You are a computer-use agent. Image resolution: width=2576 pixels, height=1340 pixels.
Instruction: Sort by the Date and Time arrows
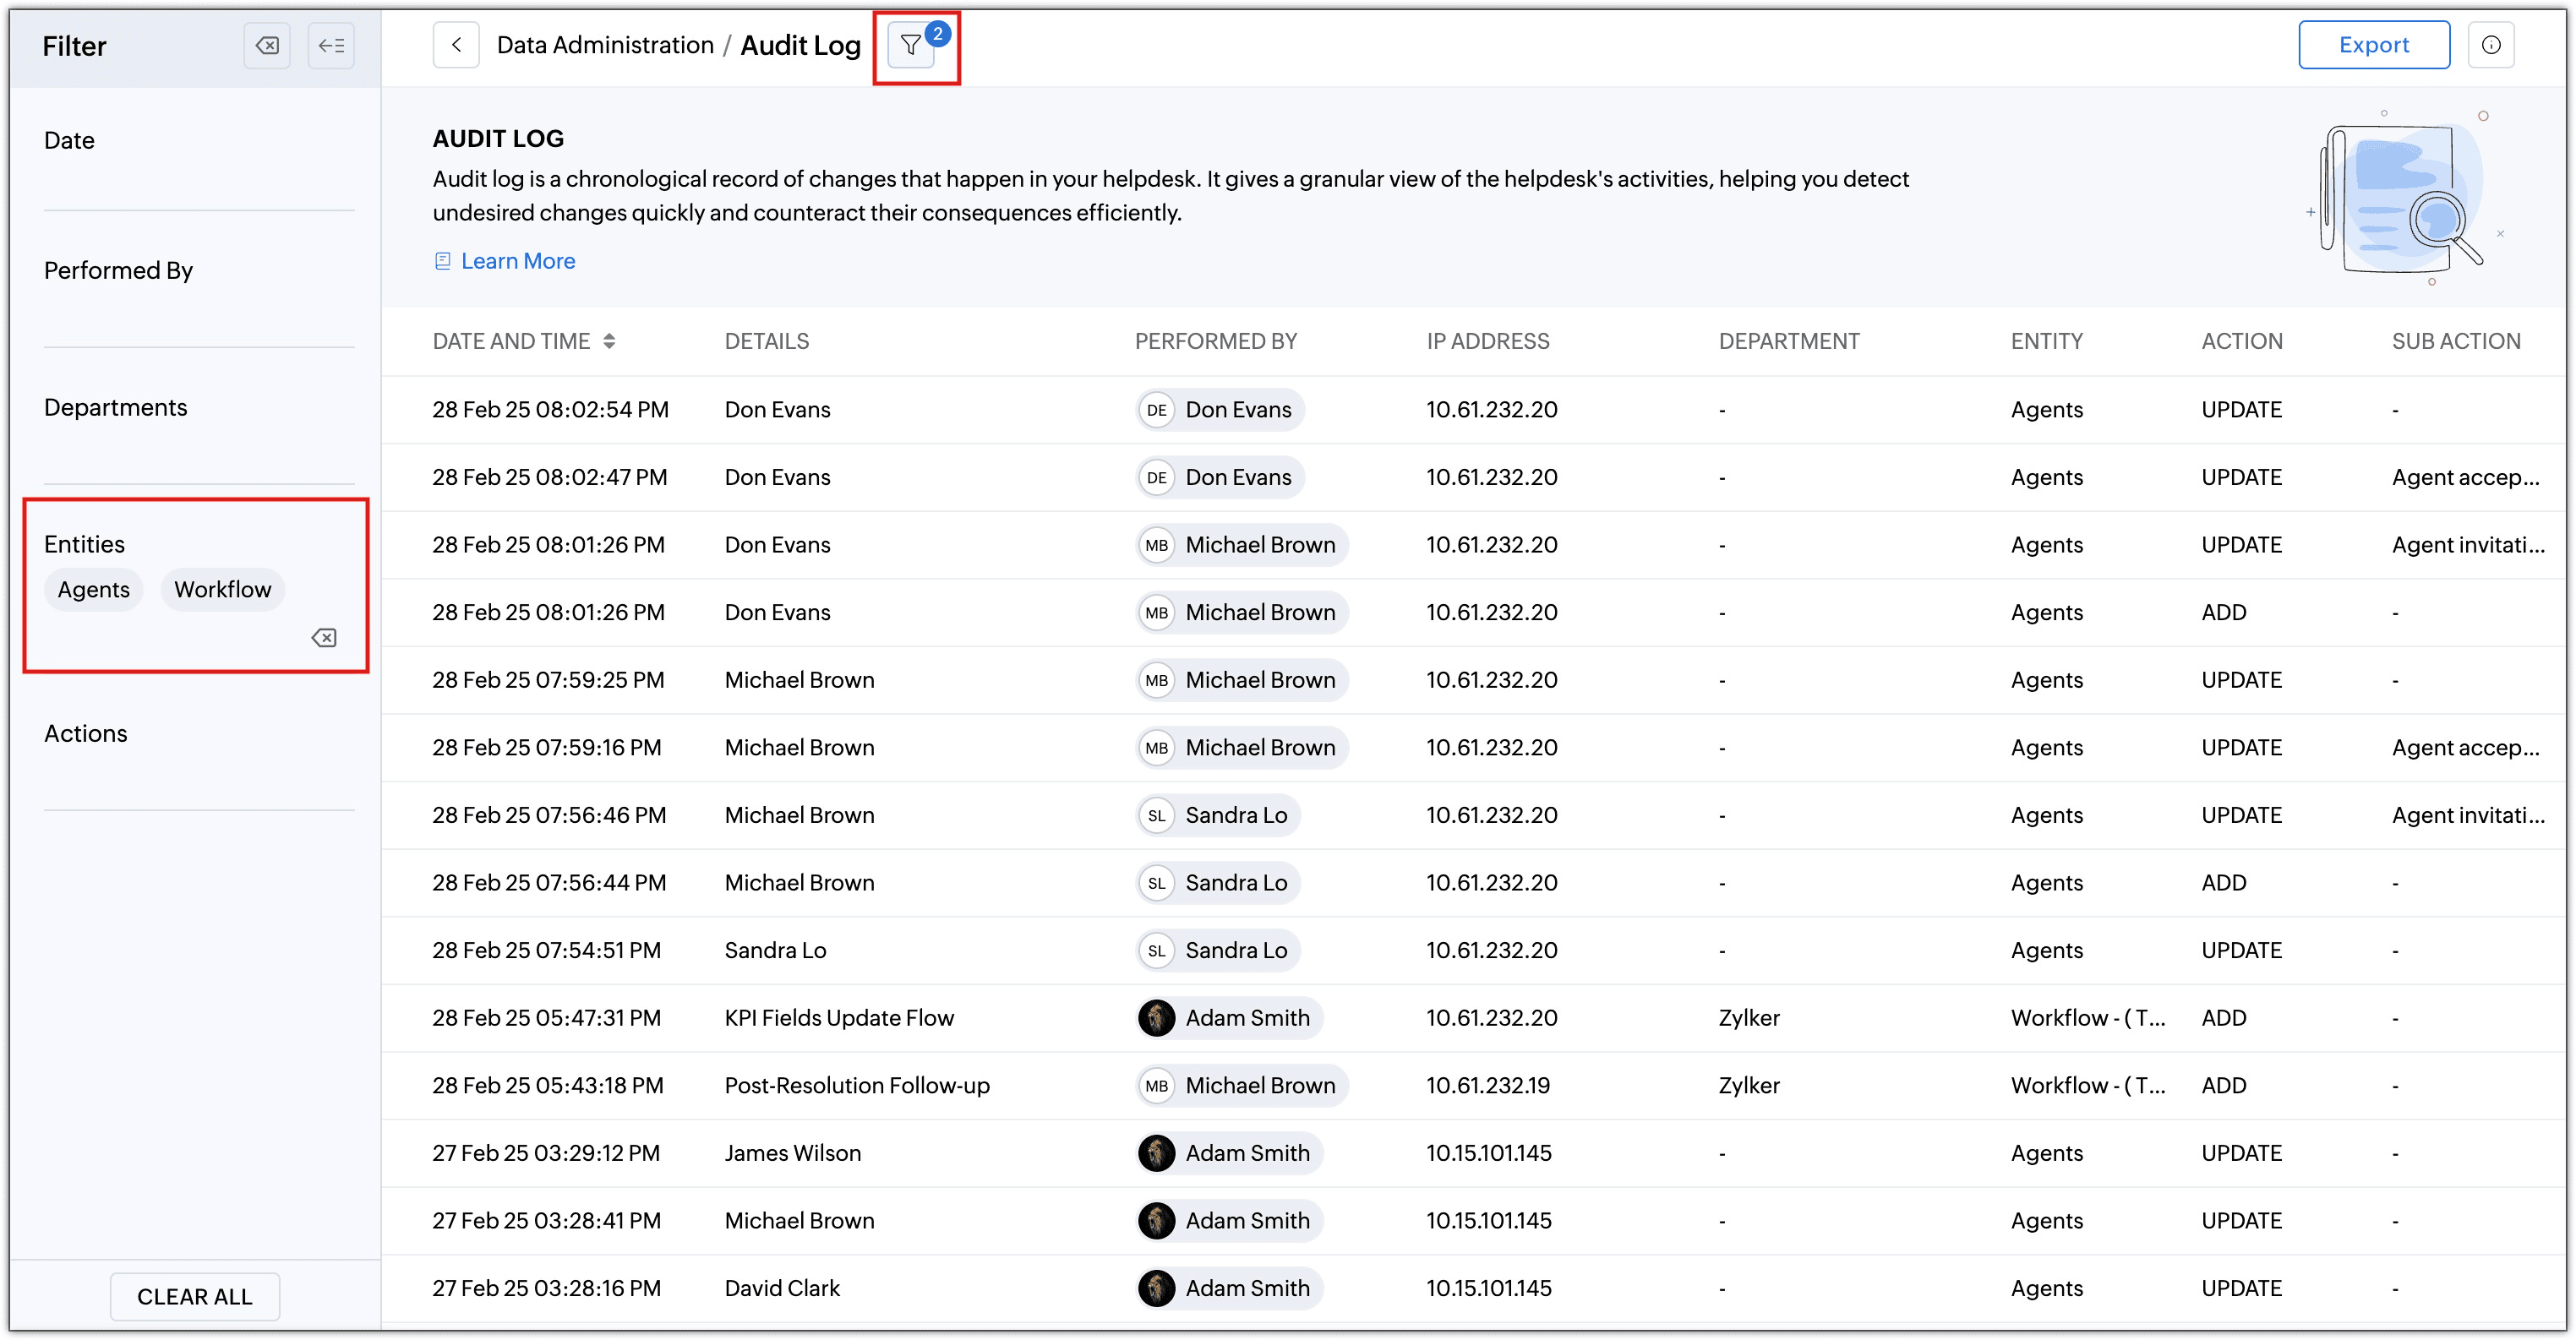click(x=609, y=342)
